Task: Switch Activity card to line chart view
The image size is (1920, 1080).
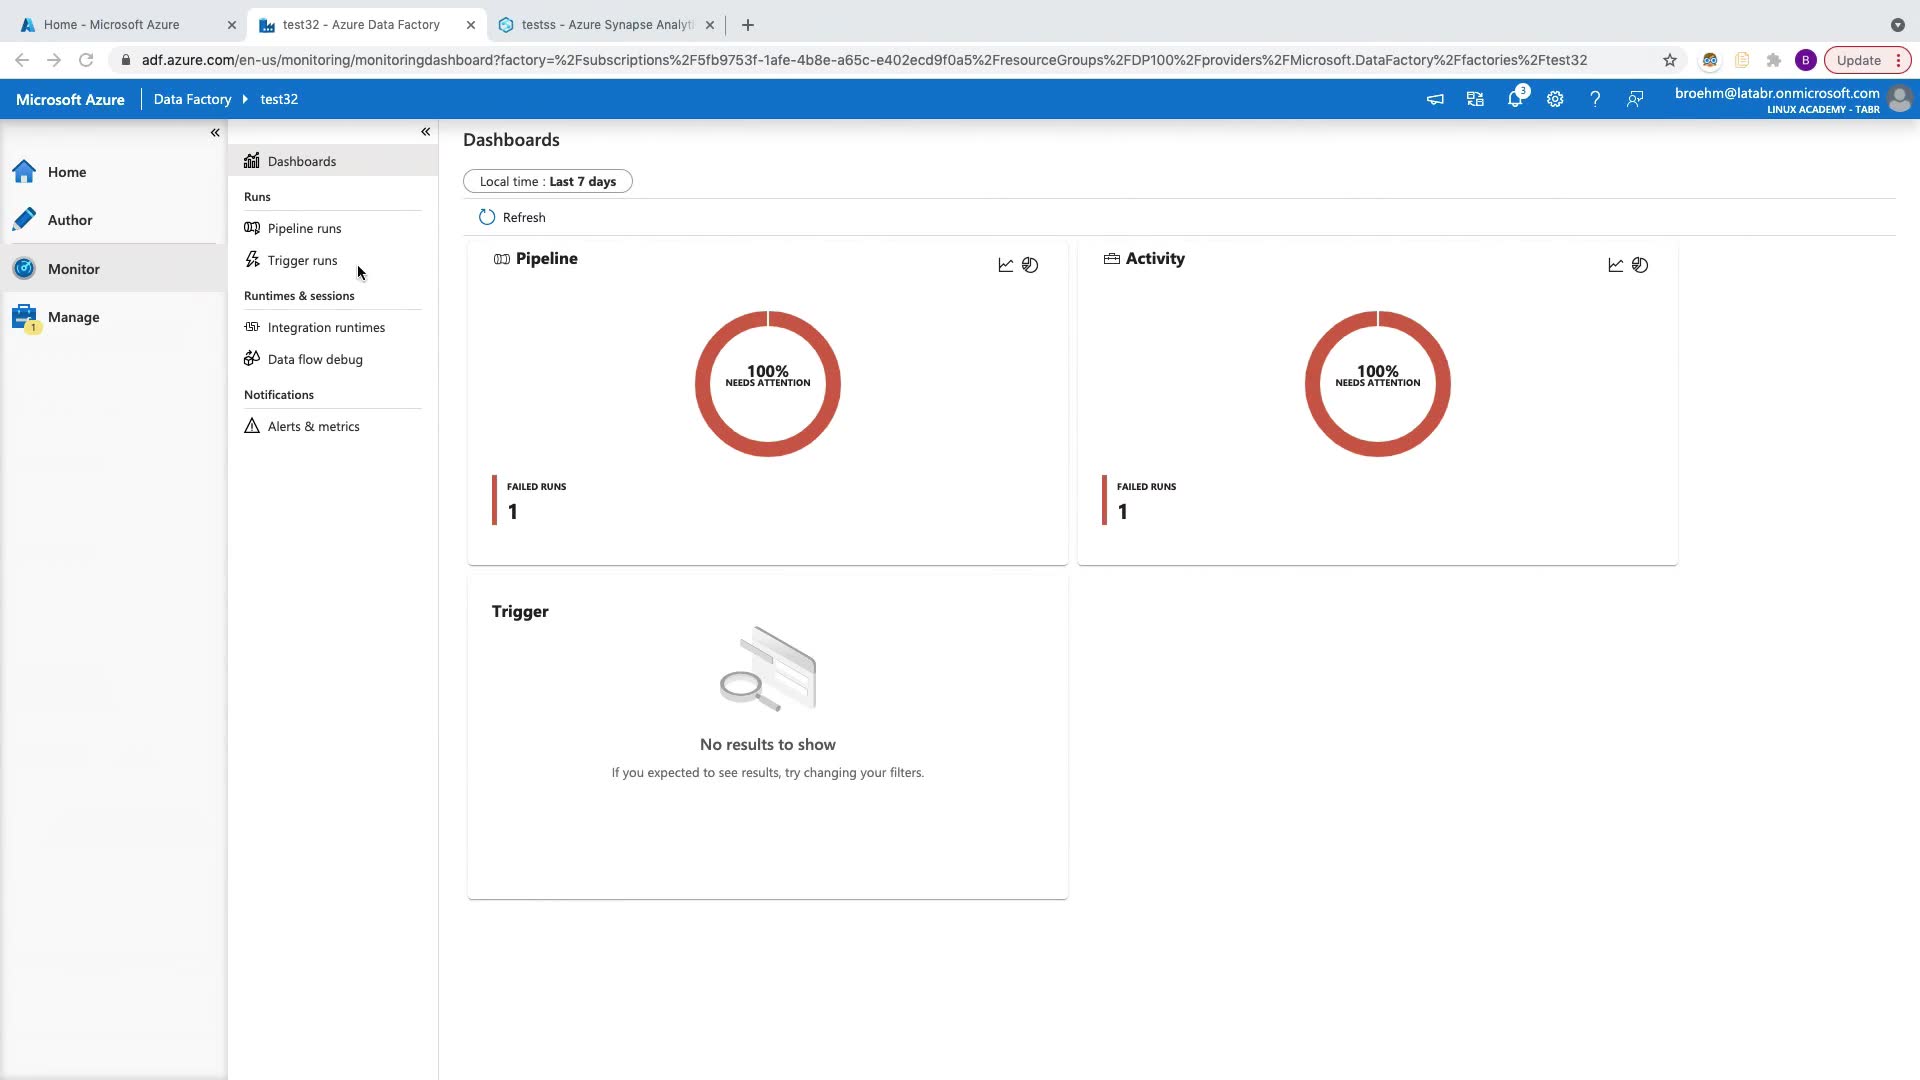Action: coord(1616,265)
